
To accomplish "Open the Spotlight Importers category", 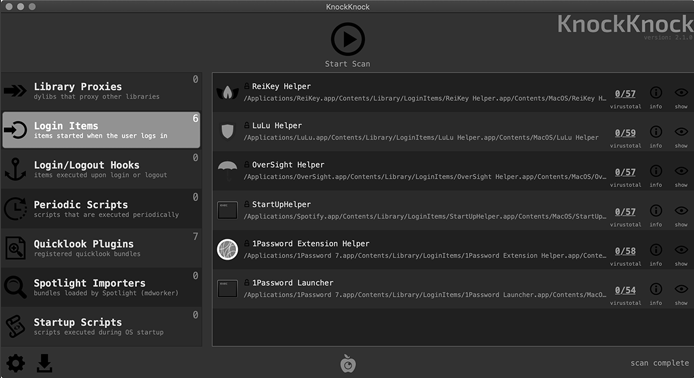I will pyautogui.click(x=101, y=287).
